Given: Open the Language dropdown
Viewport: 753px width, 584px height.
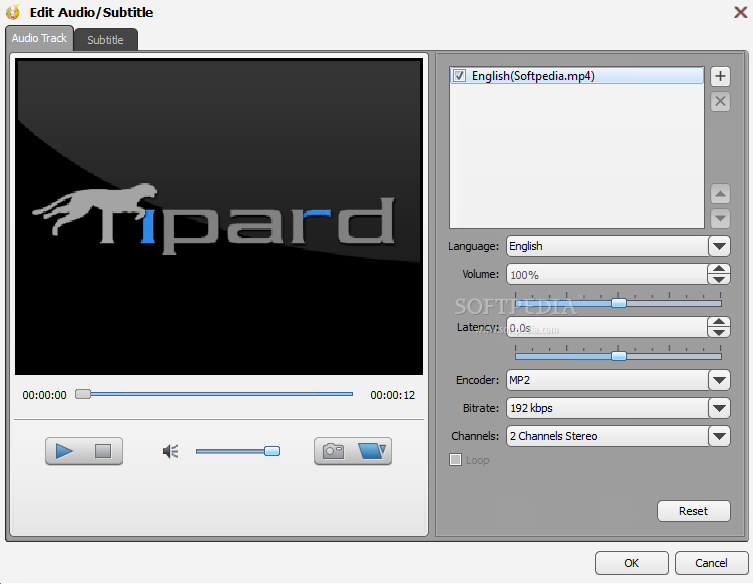Looking at the screenshot, I should 719,246.
